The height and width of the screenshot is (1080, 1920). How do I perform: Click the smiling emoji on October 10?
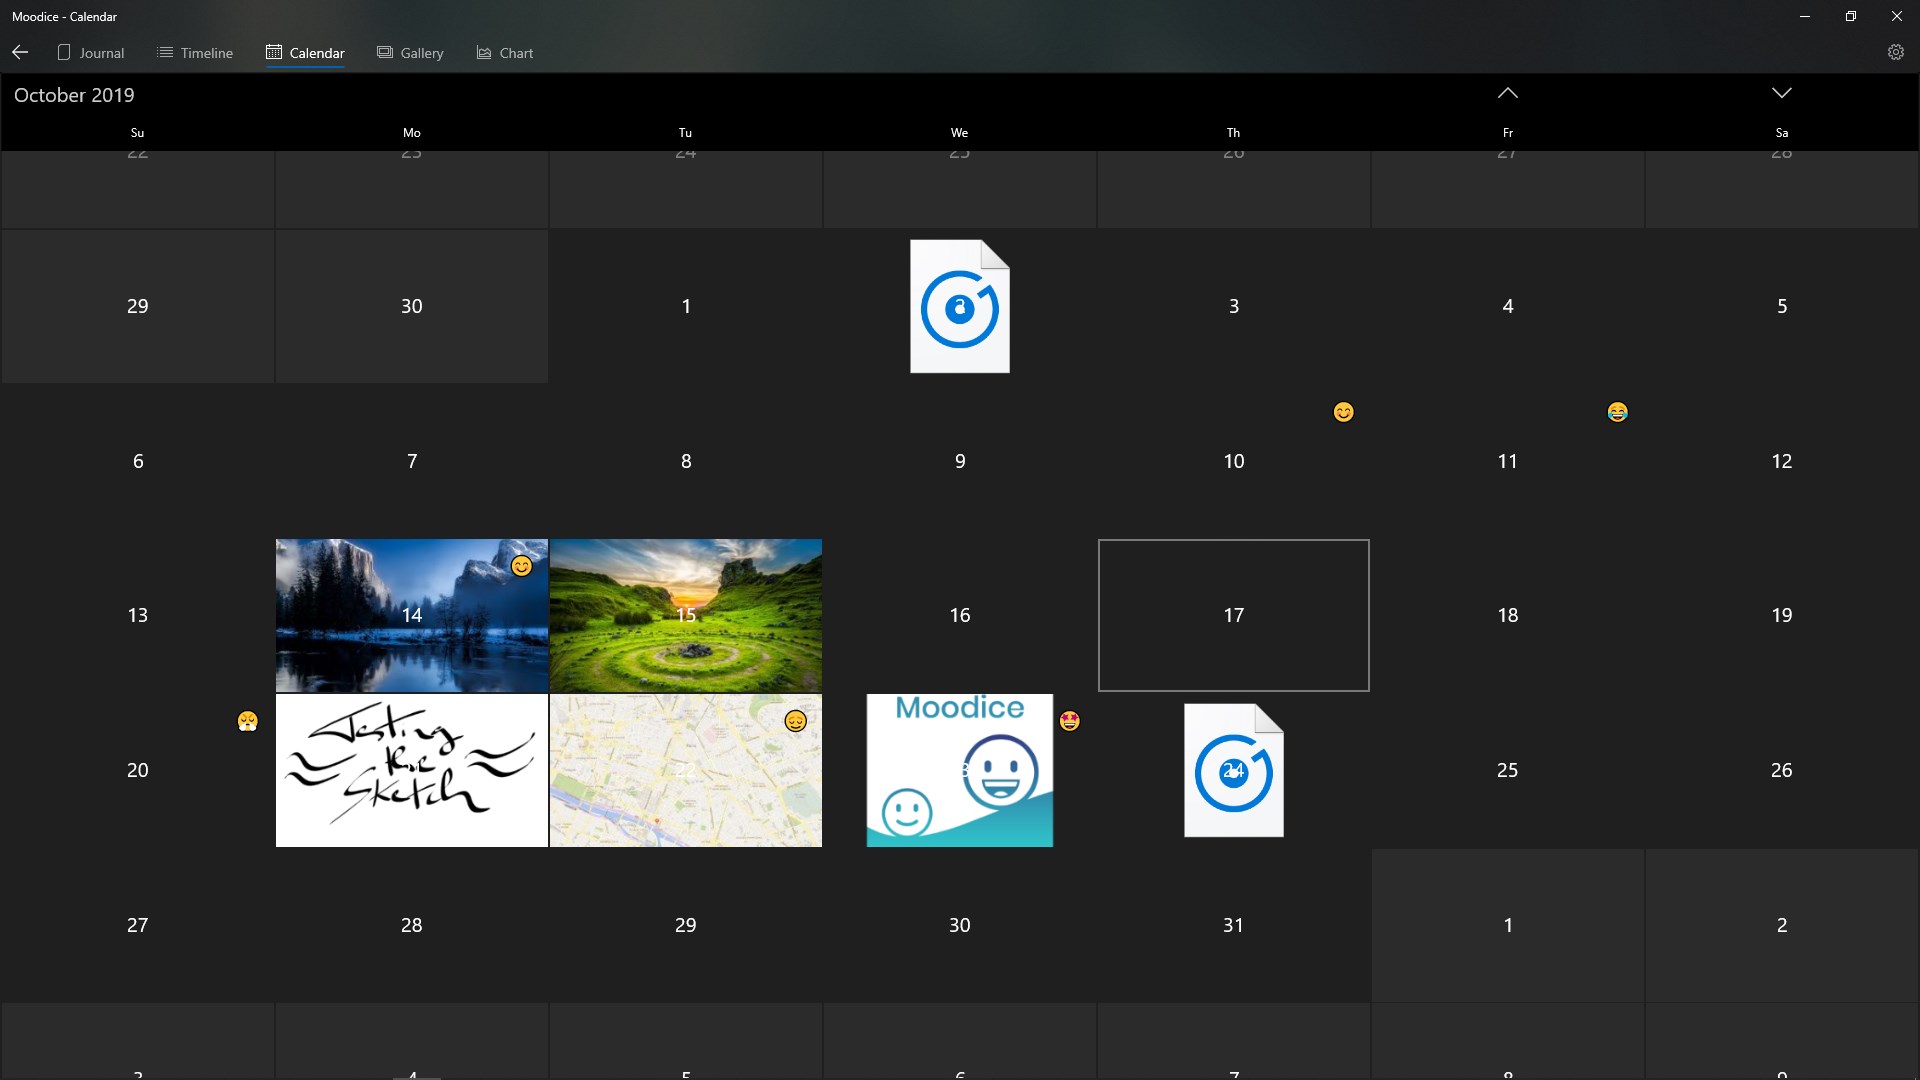(x=1343, y=412)
